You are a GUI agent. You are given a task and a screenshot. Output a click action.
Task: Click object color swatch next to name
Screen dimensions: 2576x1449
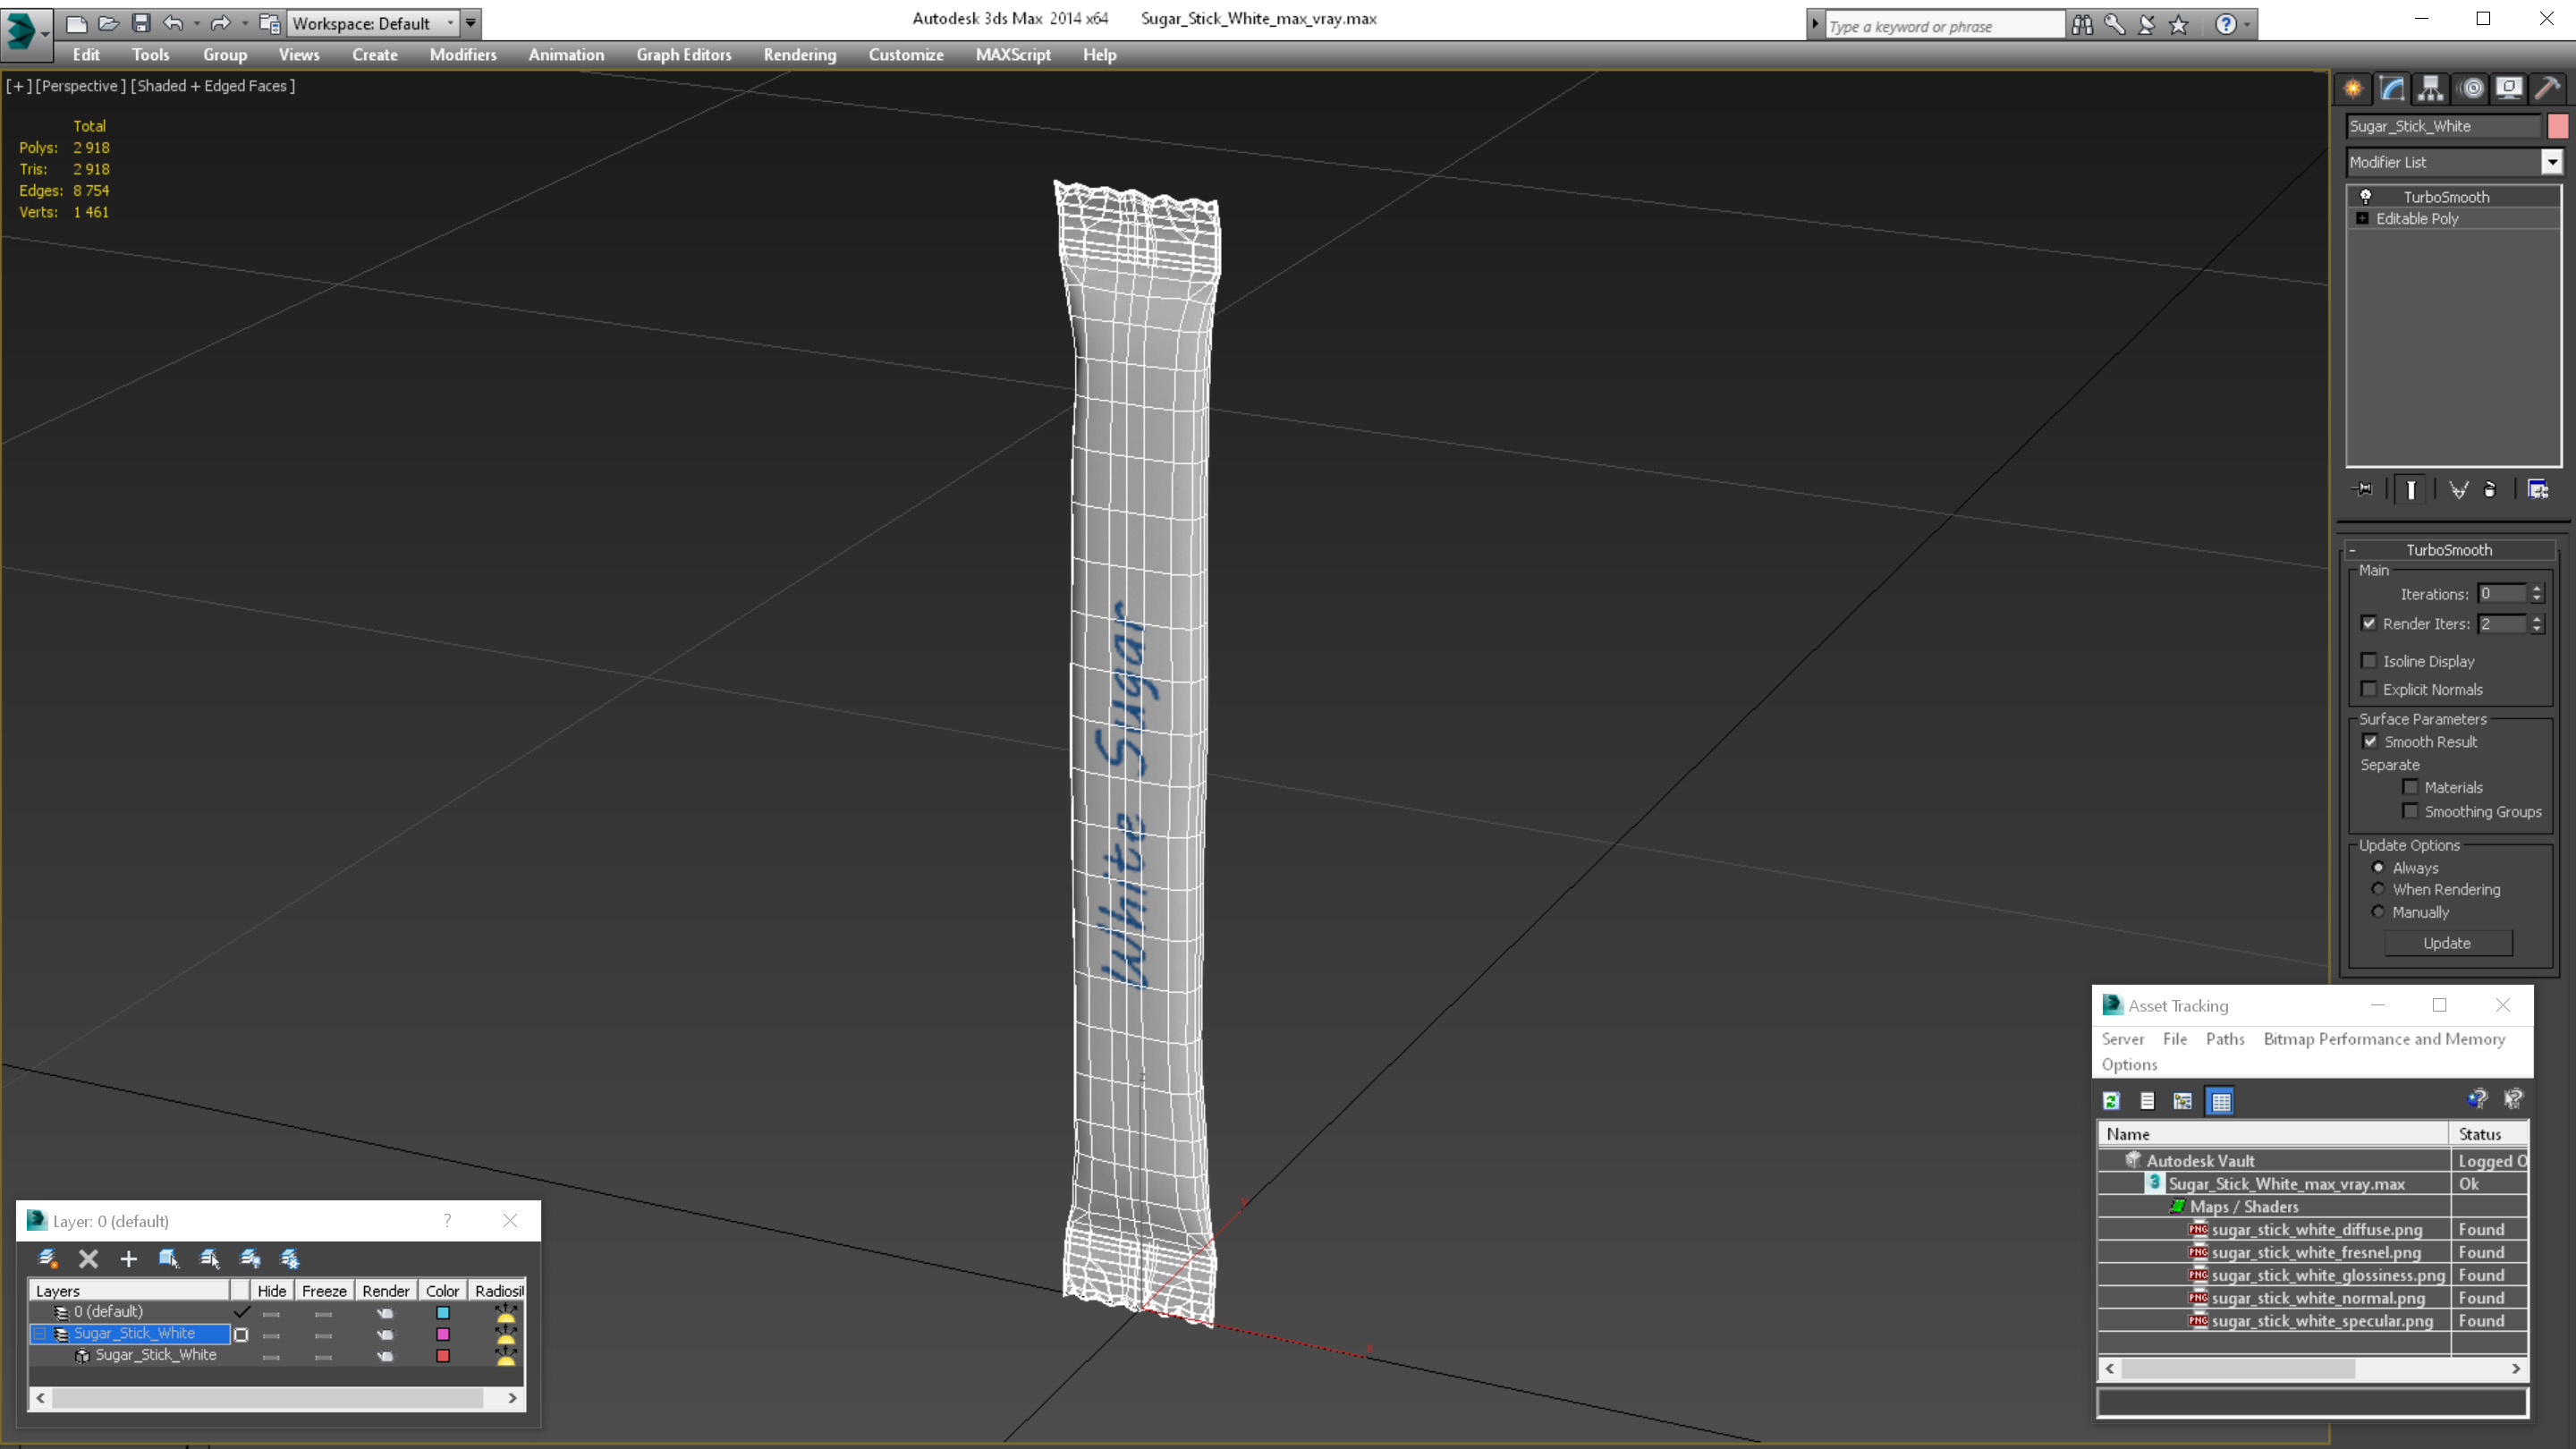click(x=2558, y=126)
